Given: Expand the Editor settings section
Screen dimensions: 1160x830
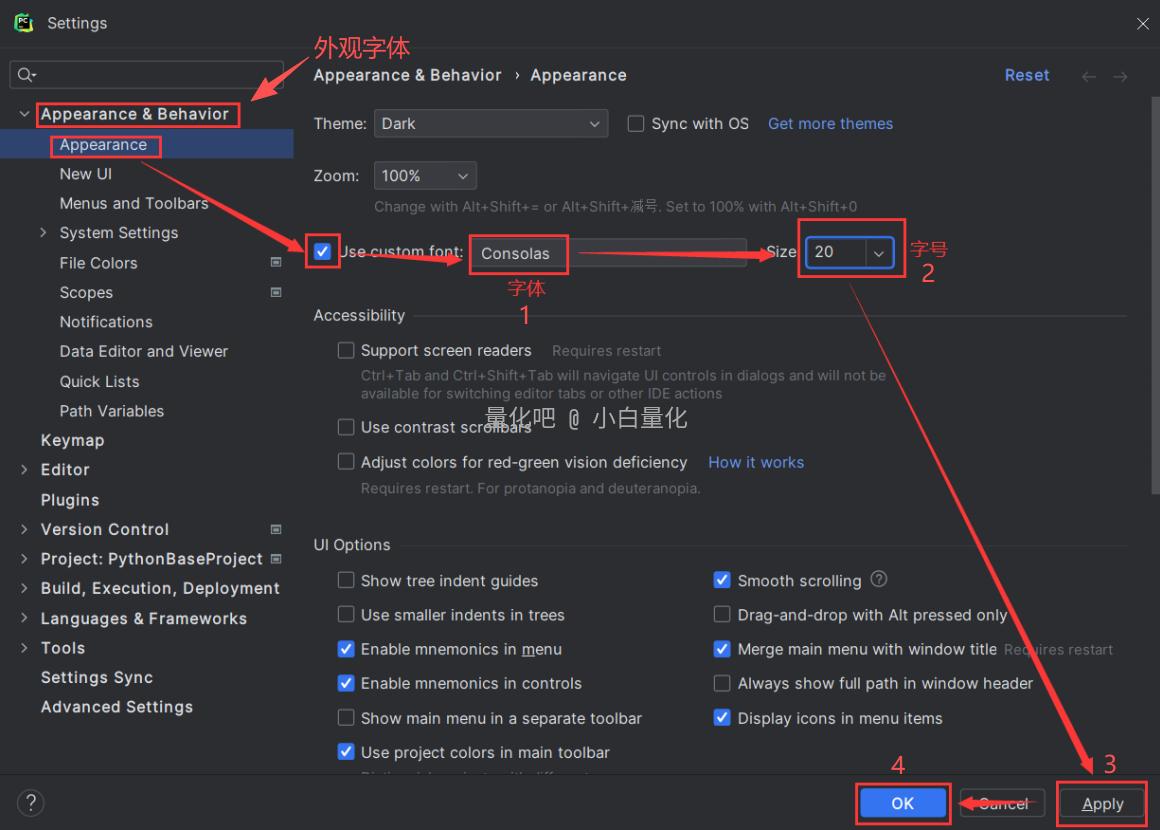Looking at the screenshot, I should 24,470.
